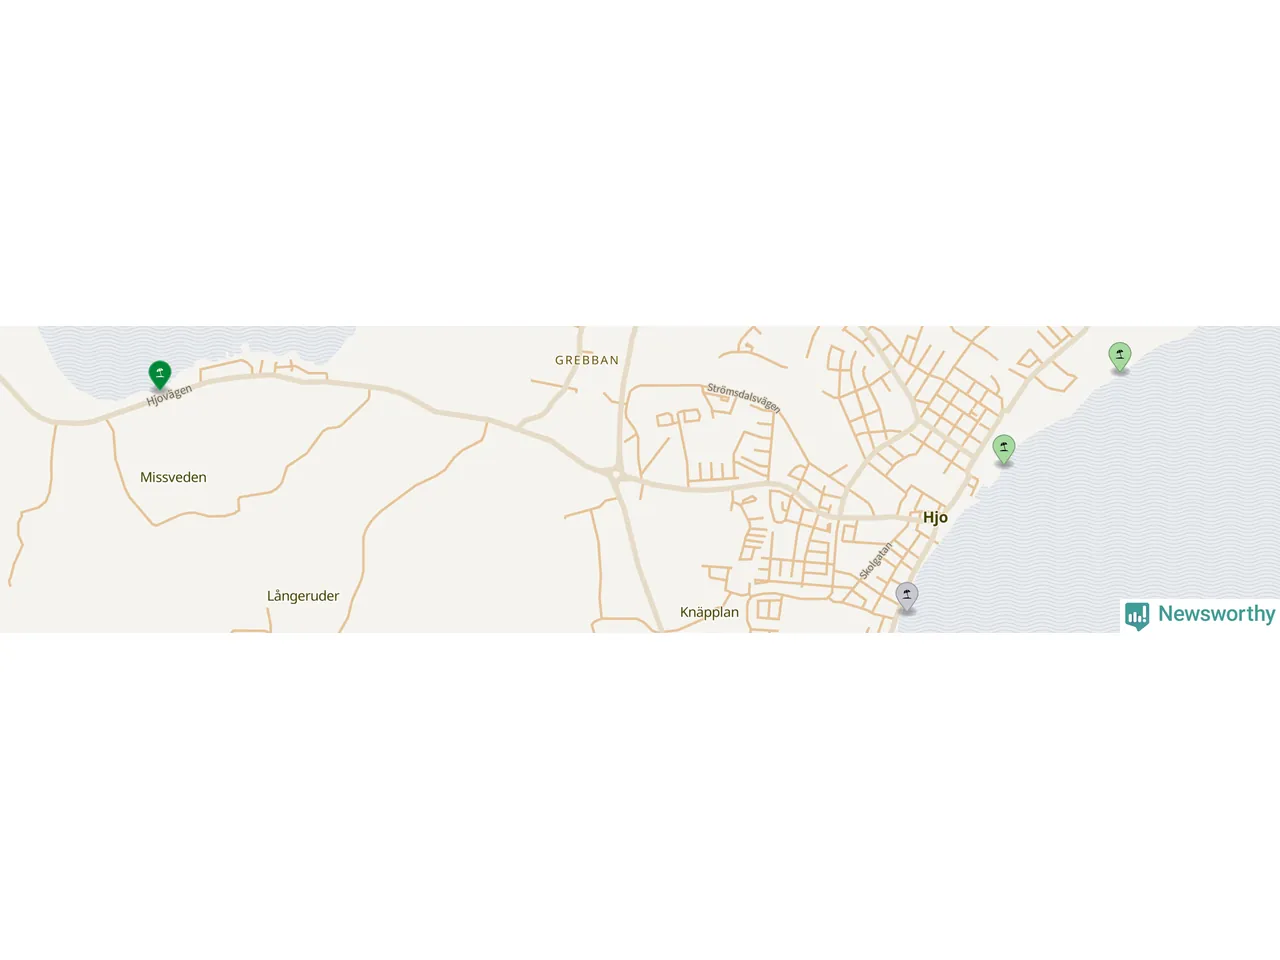
Task: Select the light green beach pin in lake
Action: point(1120,357)
